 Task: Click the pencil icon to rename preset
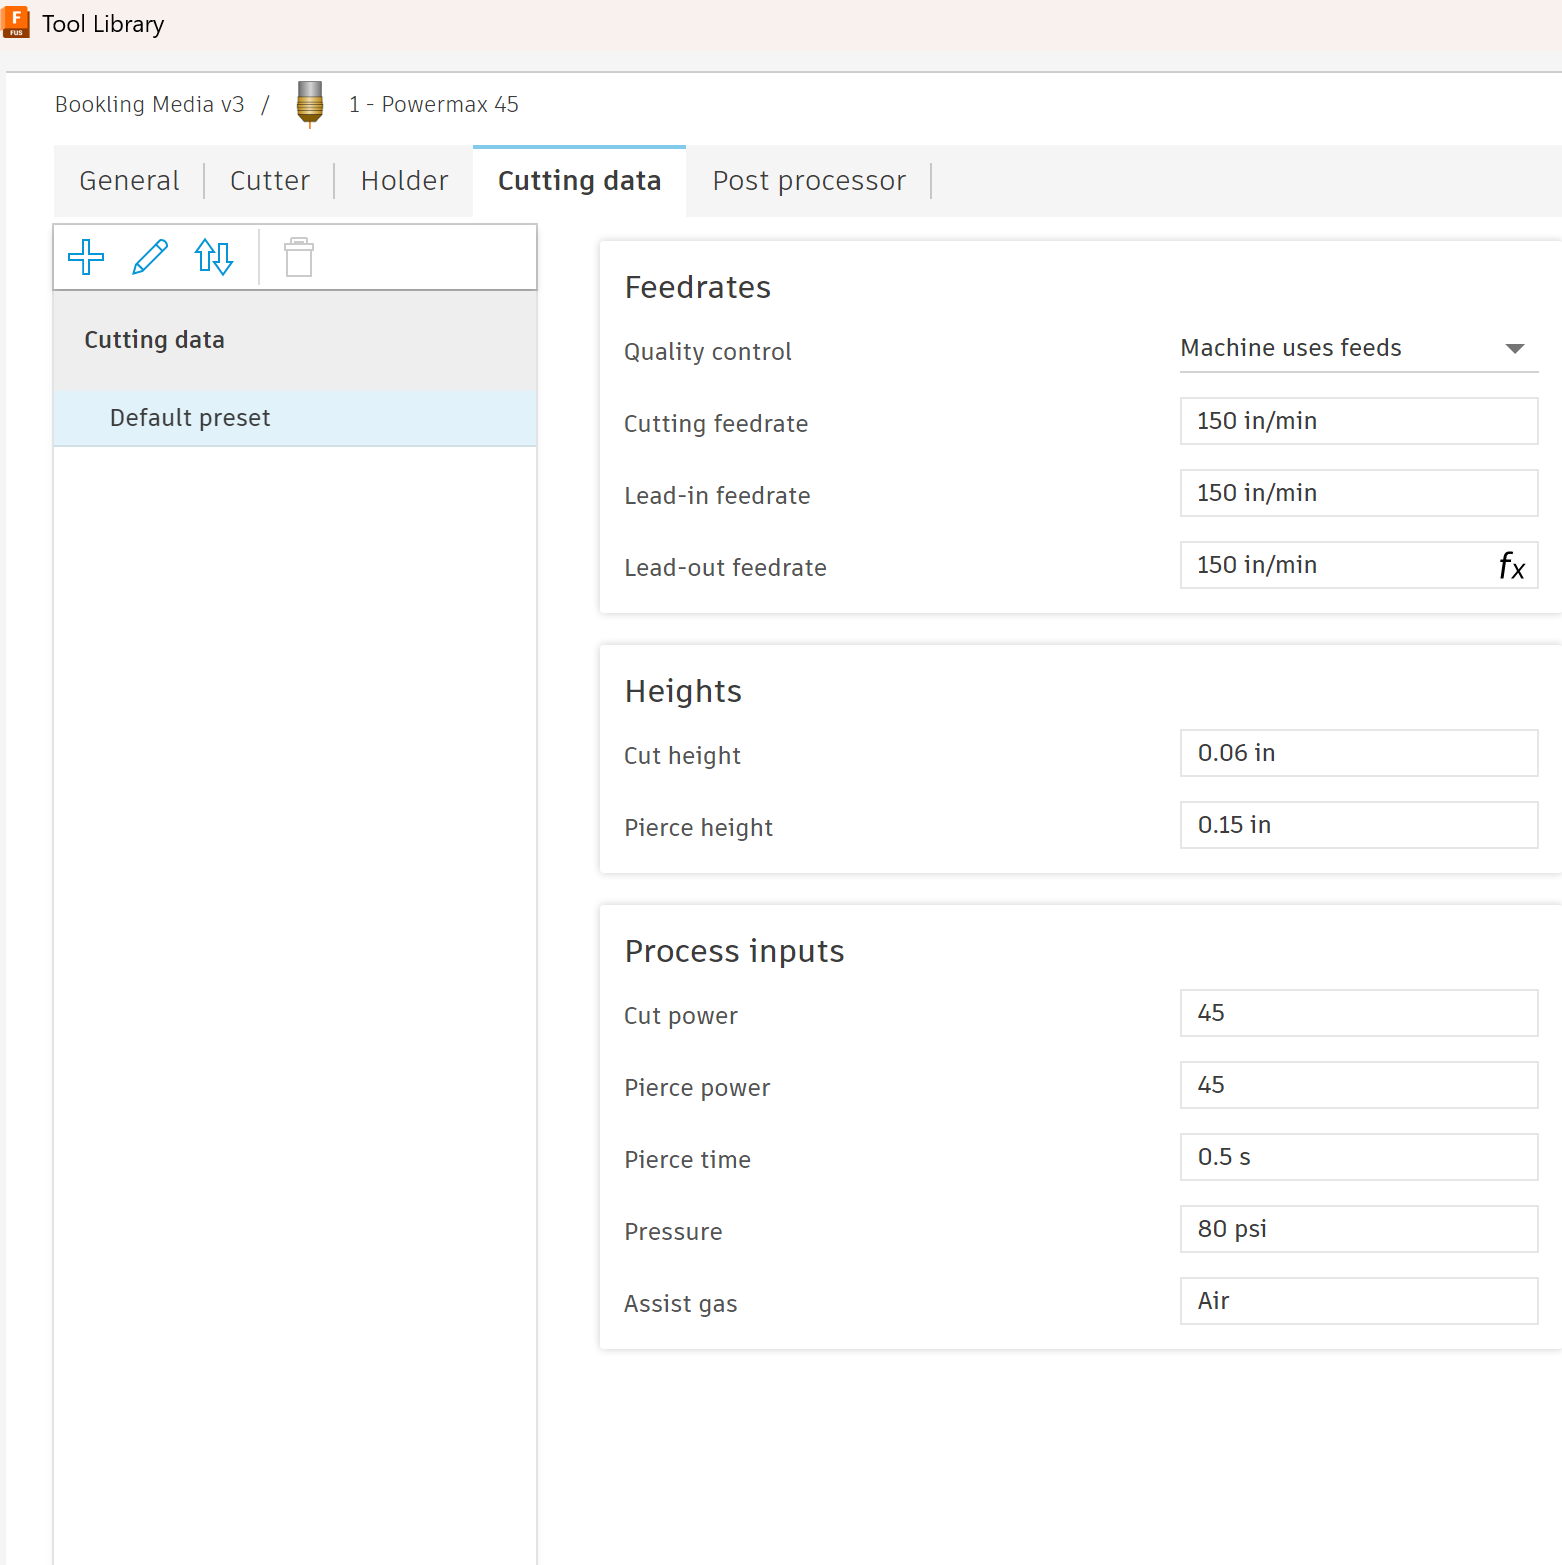150,257
